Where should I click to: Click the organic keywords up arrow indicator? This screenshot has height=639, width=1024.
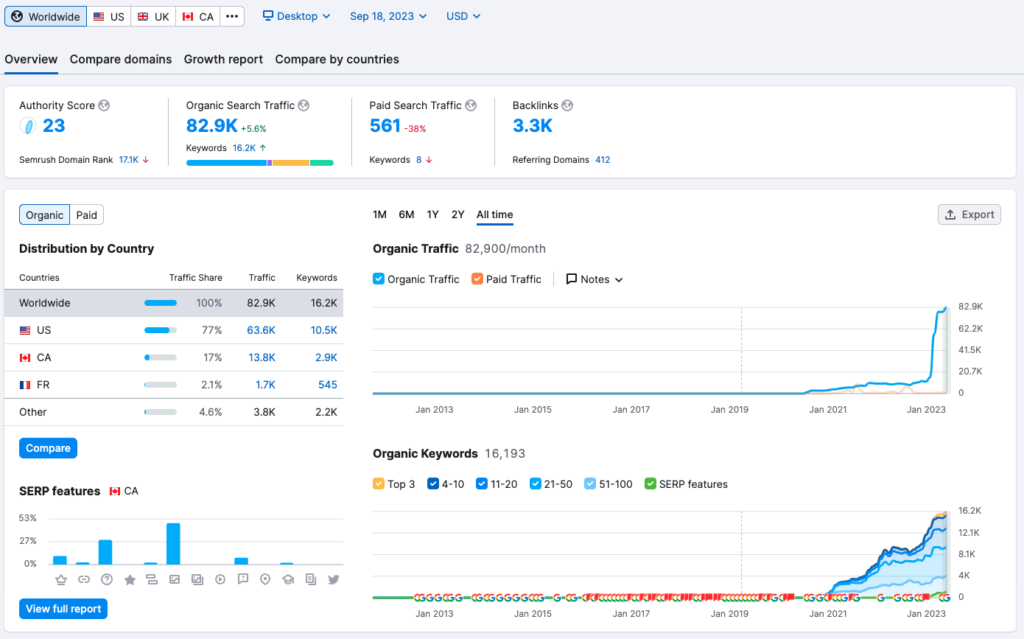click(x=263, y=148)
